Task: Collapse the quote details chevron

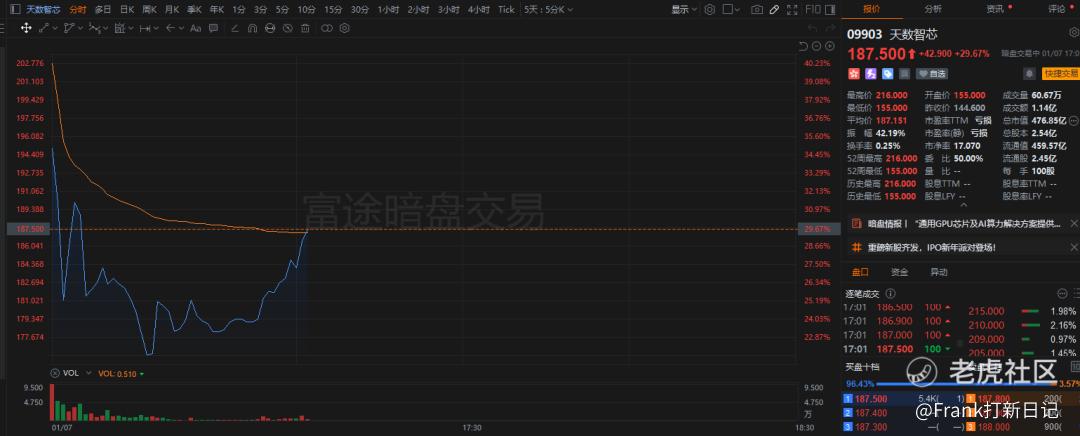Action: tap(964, 205)
